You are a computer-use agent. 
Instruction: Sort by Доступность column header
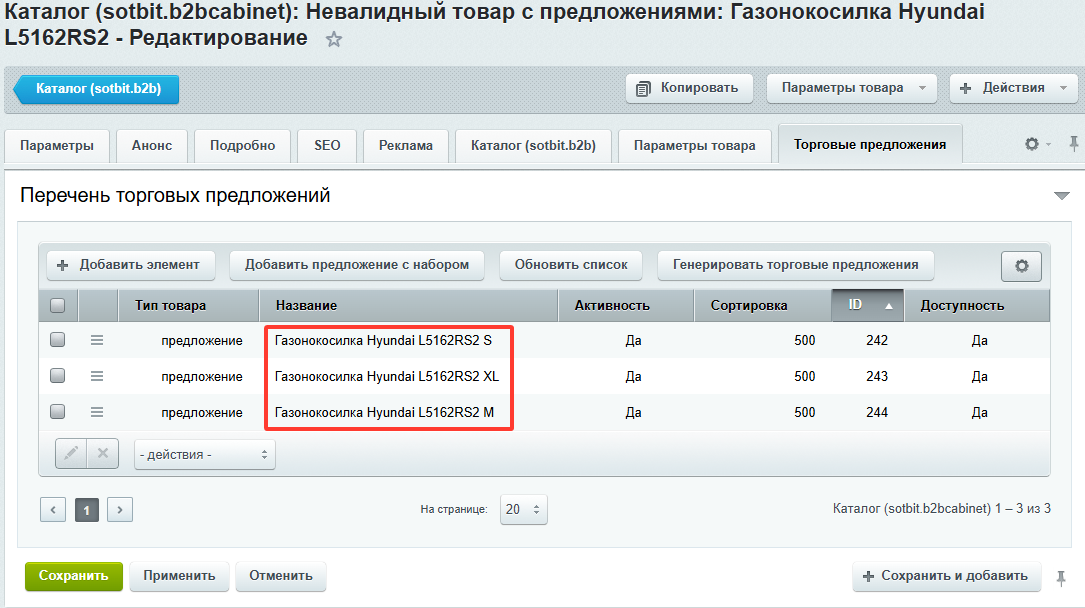click(x=976, y=305)
